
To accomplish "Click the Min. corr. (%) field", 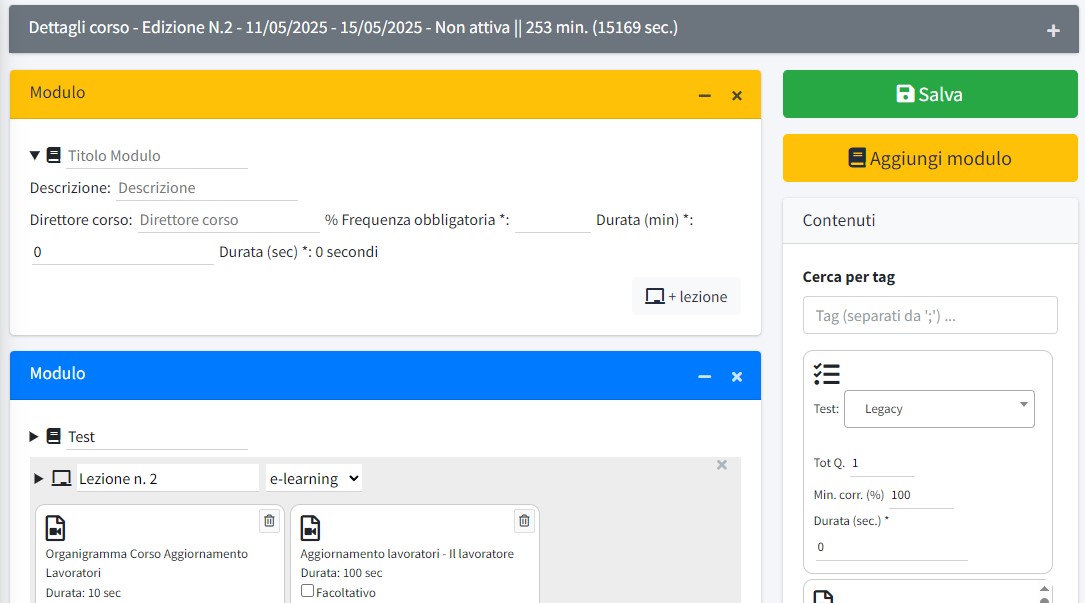I will [x=920, y=495].
